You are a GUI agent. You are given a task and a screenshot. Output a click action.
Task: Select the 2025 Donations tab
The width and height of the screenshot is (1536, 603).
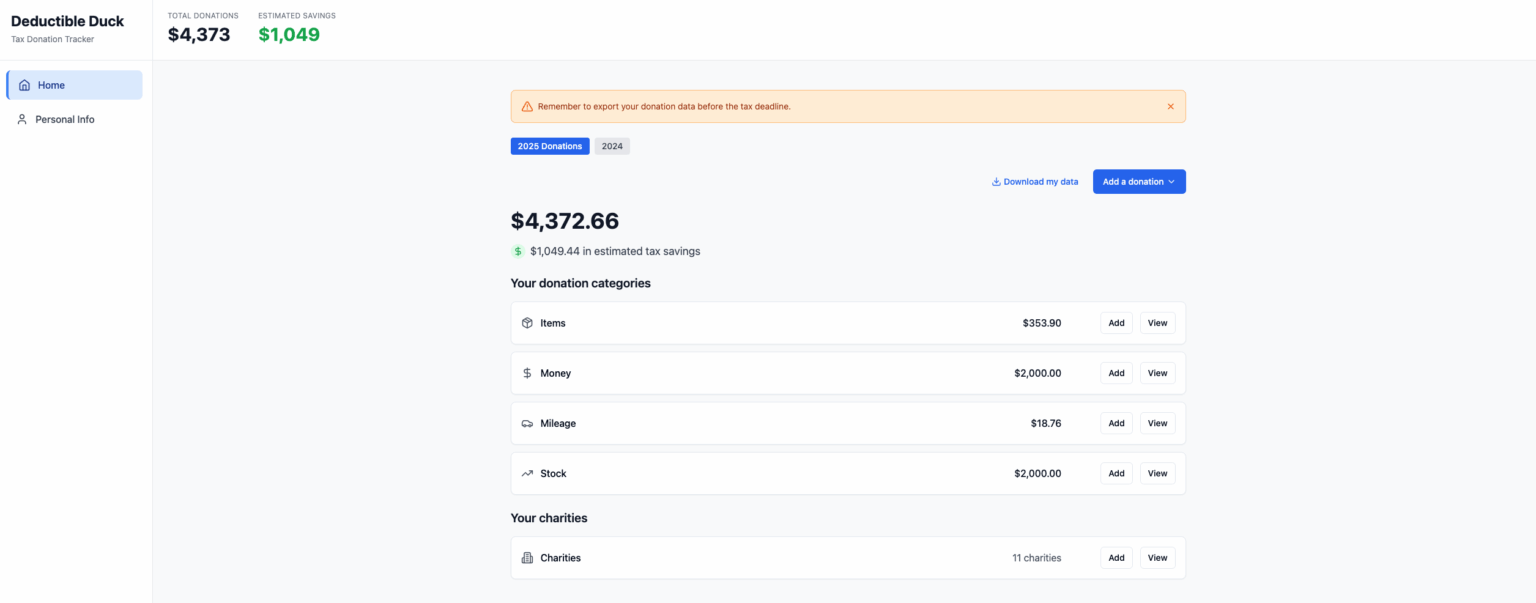549,146
